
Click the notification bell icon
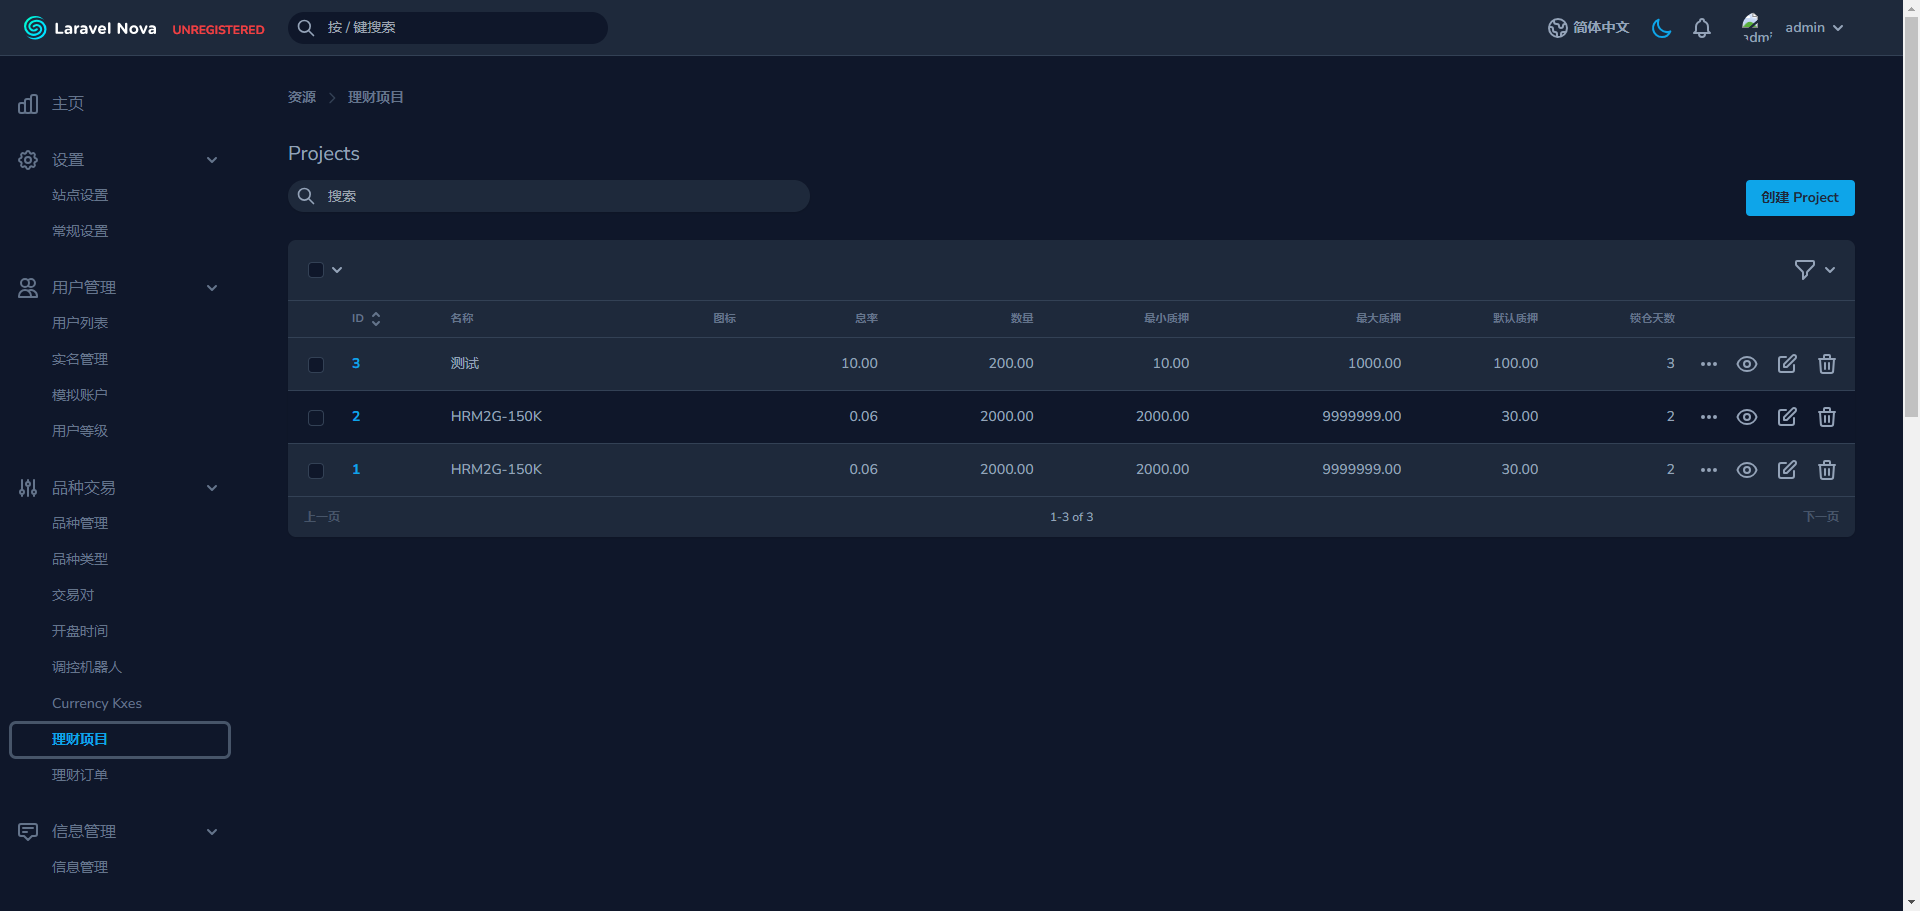tap(1701, 28)
